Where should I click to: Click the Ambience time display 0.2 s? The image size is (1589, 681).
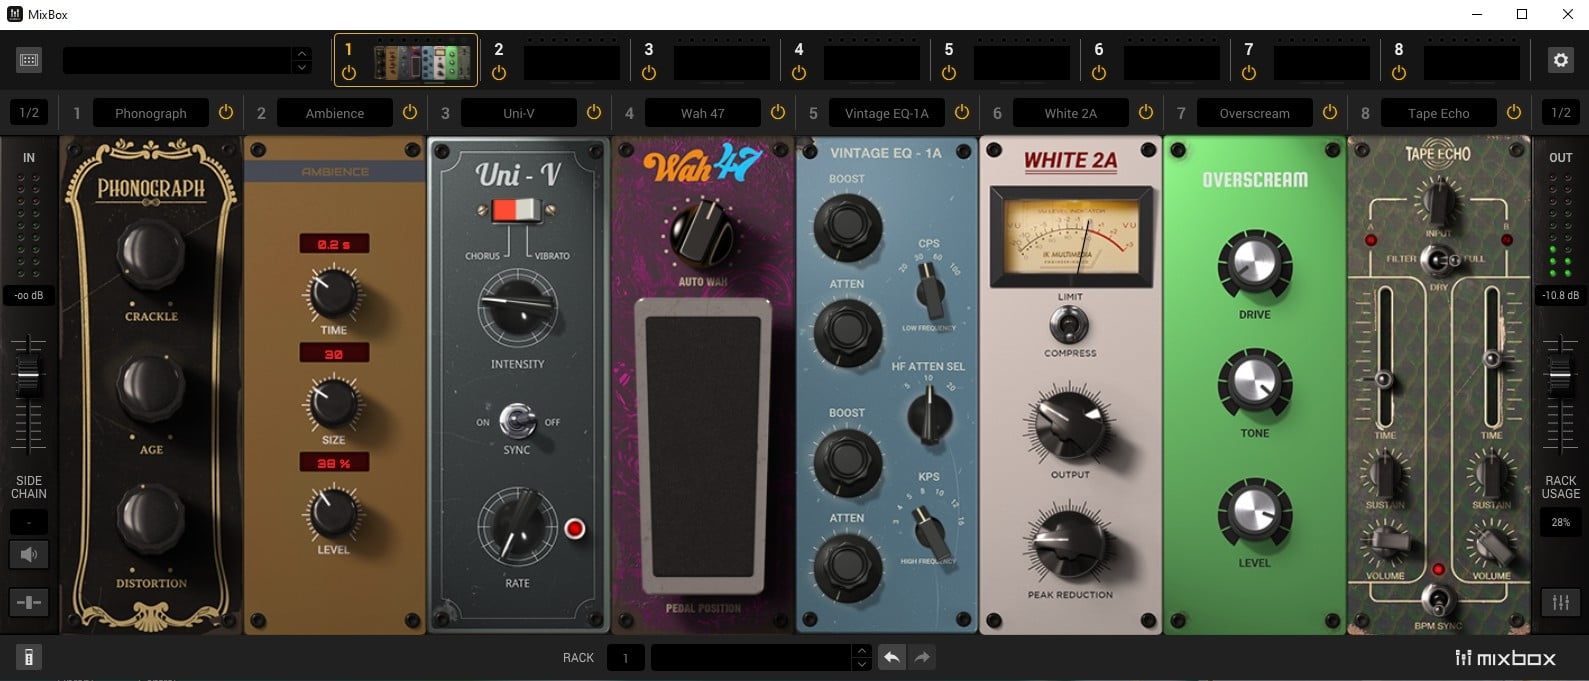[x=334, y=244]
